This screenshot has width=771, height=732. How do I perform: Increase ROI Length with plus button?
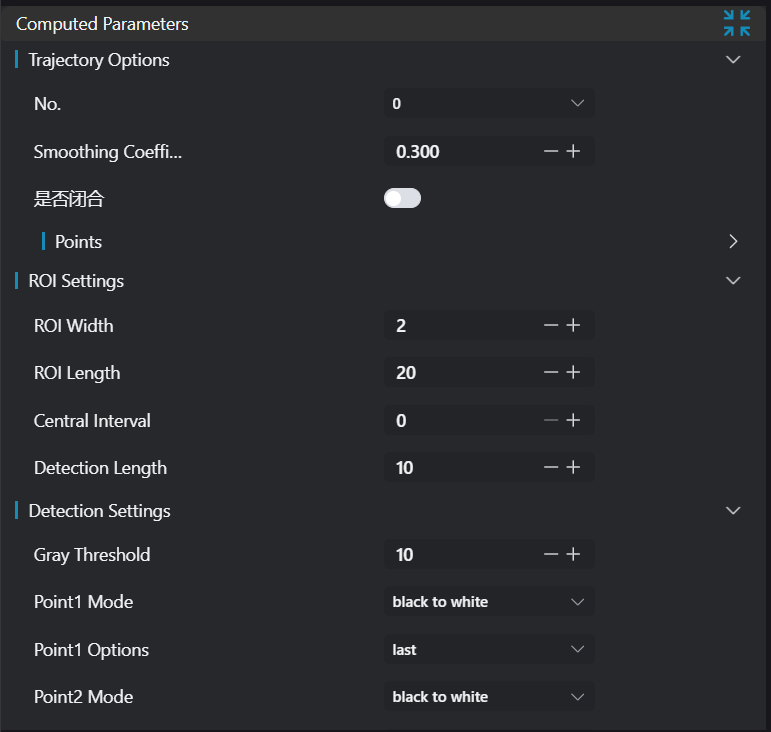pyautogui.click(x=574, y=372)
